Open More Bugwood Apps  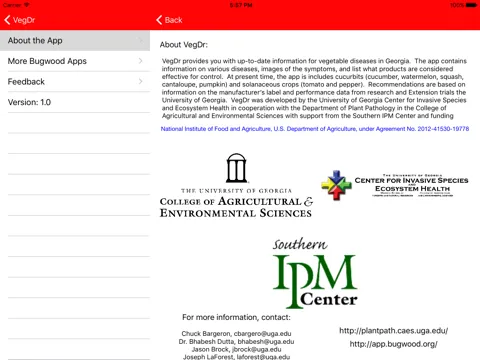tap(75, 61)
